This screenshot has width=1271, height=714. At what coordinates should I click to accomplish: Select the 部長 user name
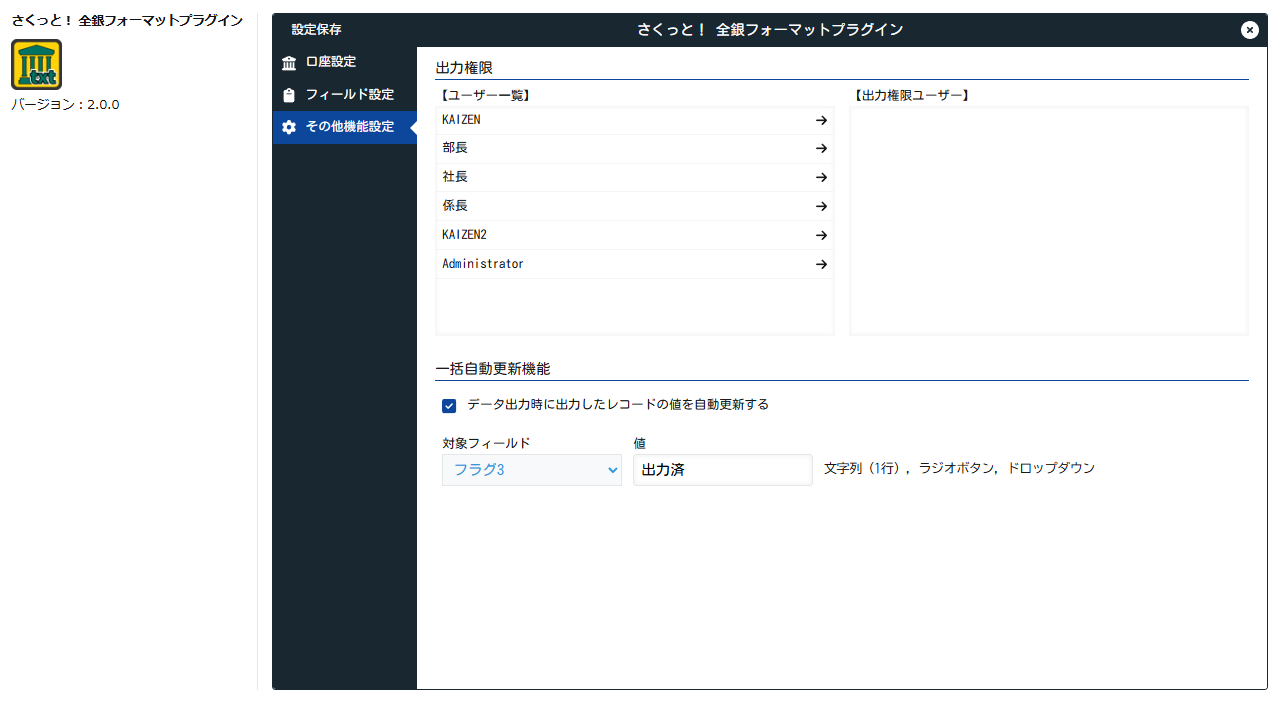point(455,148)
